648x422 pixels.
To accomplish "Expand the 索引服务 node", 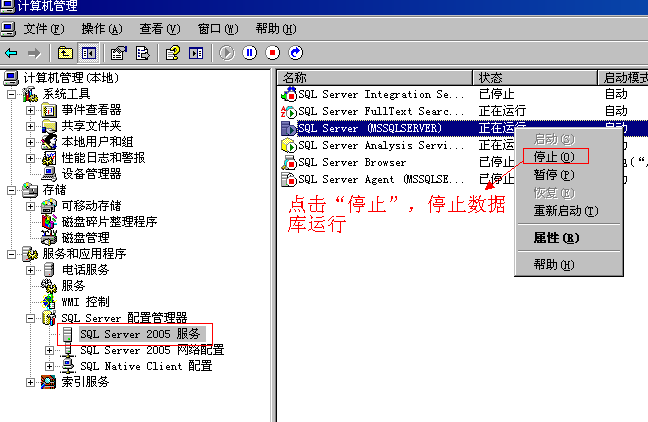I will pyautogui.click(x=30, y=382).
